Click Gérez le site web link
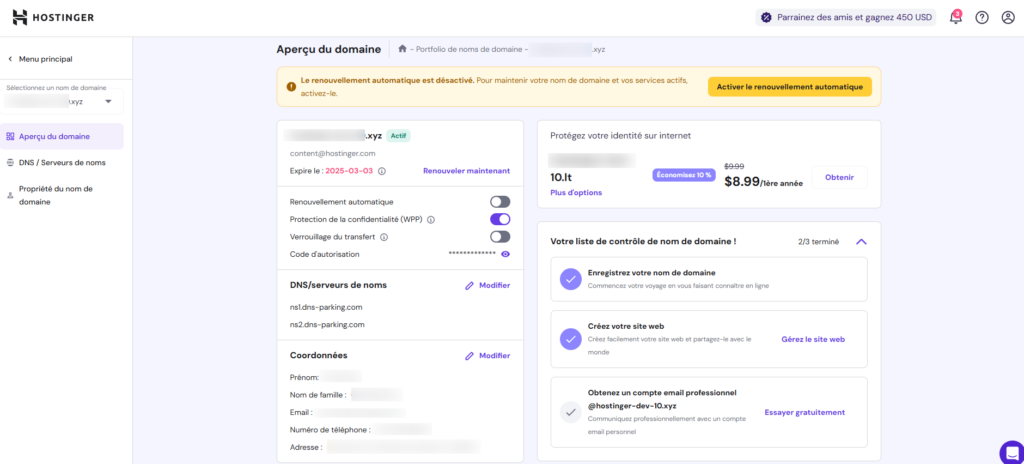The height and width of the screenshot is (464, 1024). click(x=813, y=340)
